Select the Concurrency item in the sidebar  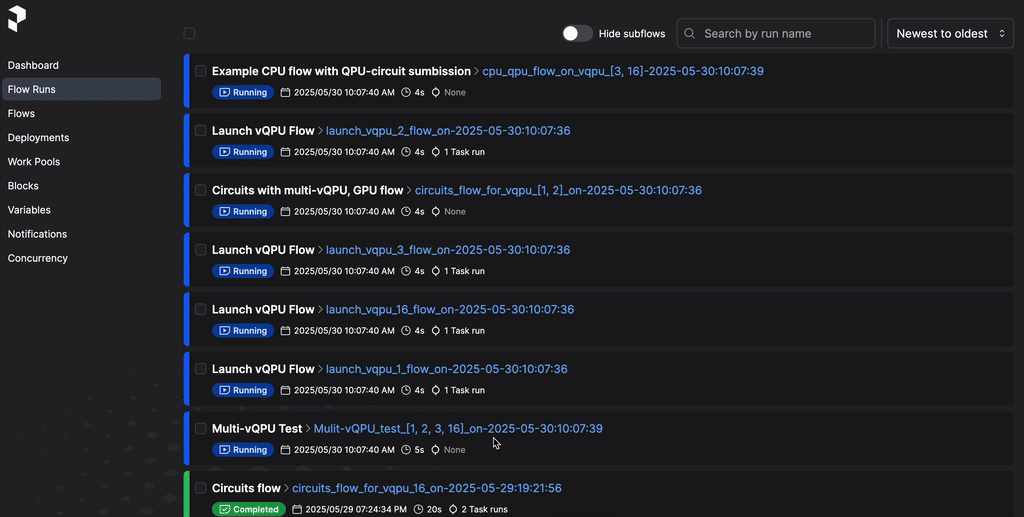coord(38,258)
